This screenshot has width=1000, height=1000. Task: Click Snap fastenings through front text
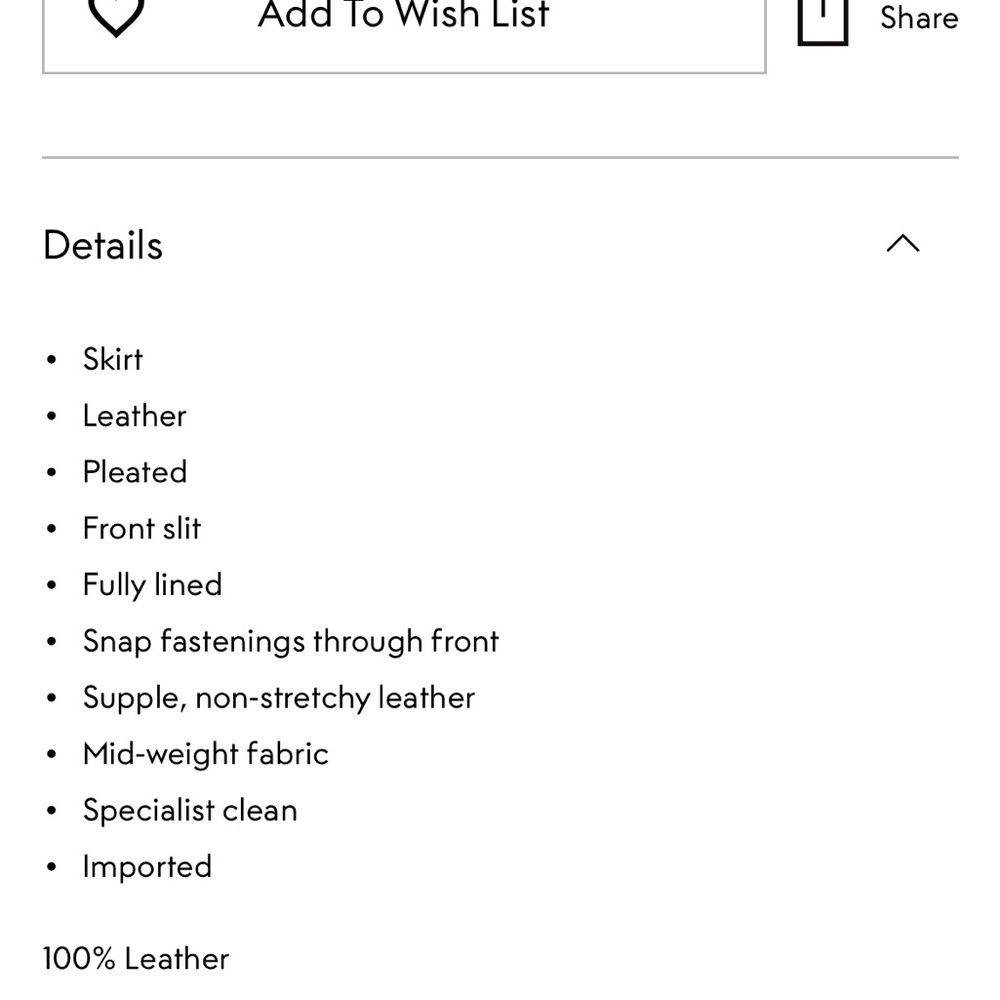click(x=291, y=642)
